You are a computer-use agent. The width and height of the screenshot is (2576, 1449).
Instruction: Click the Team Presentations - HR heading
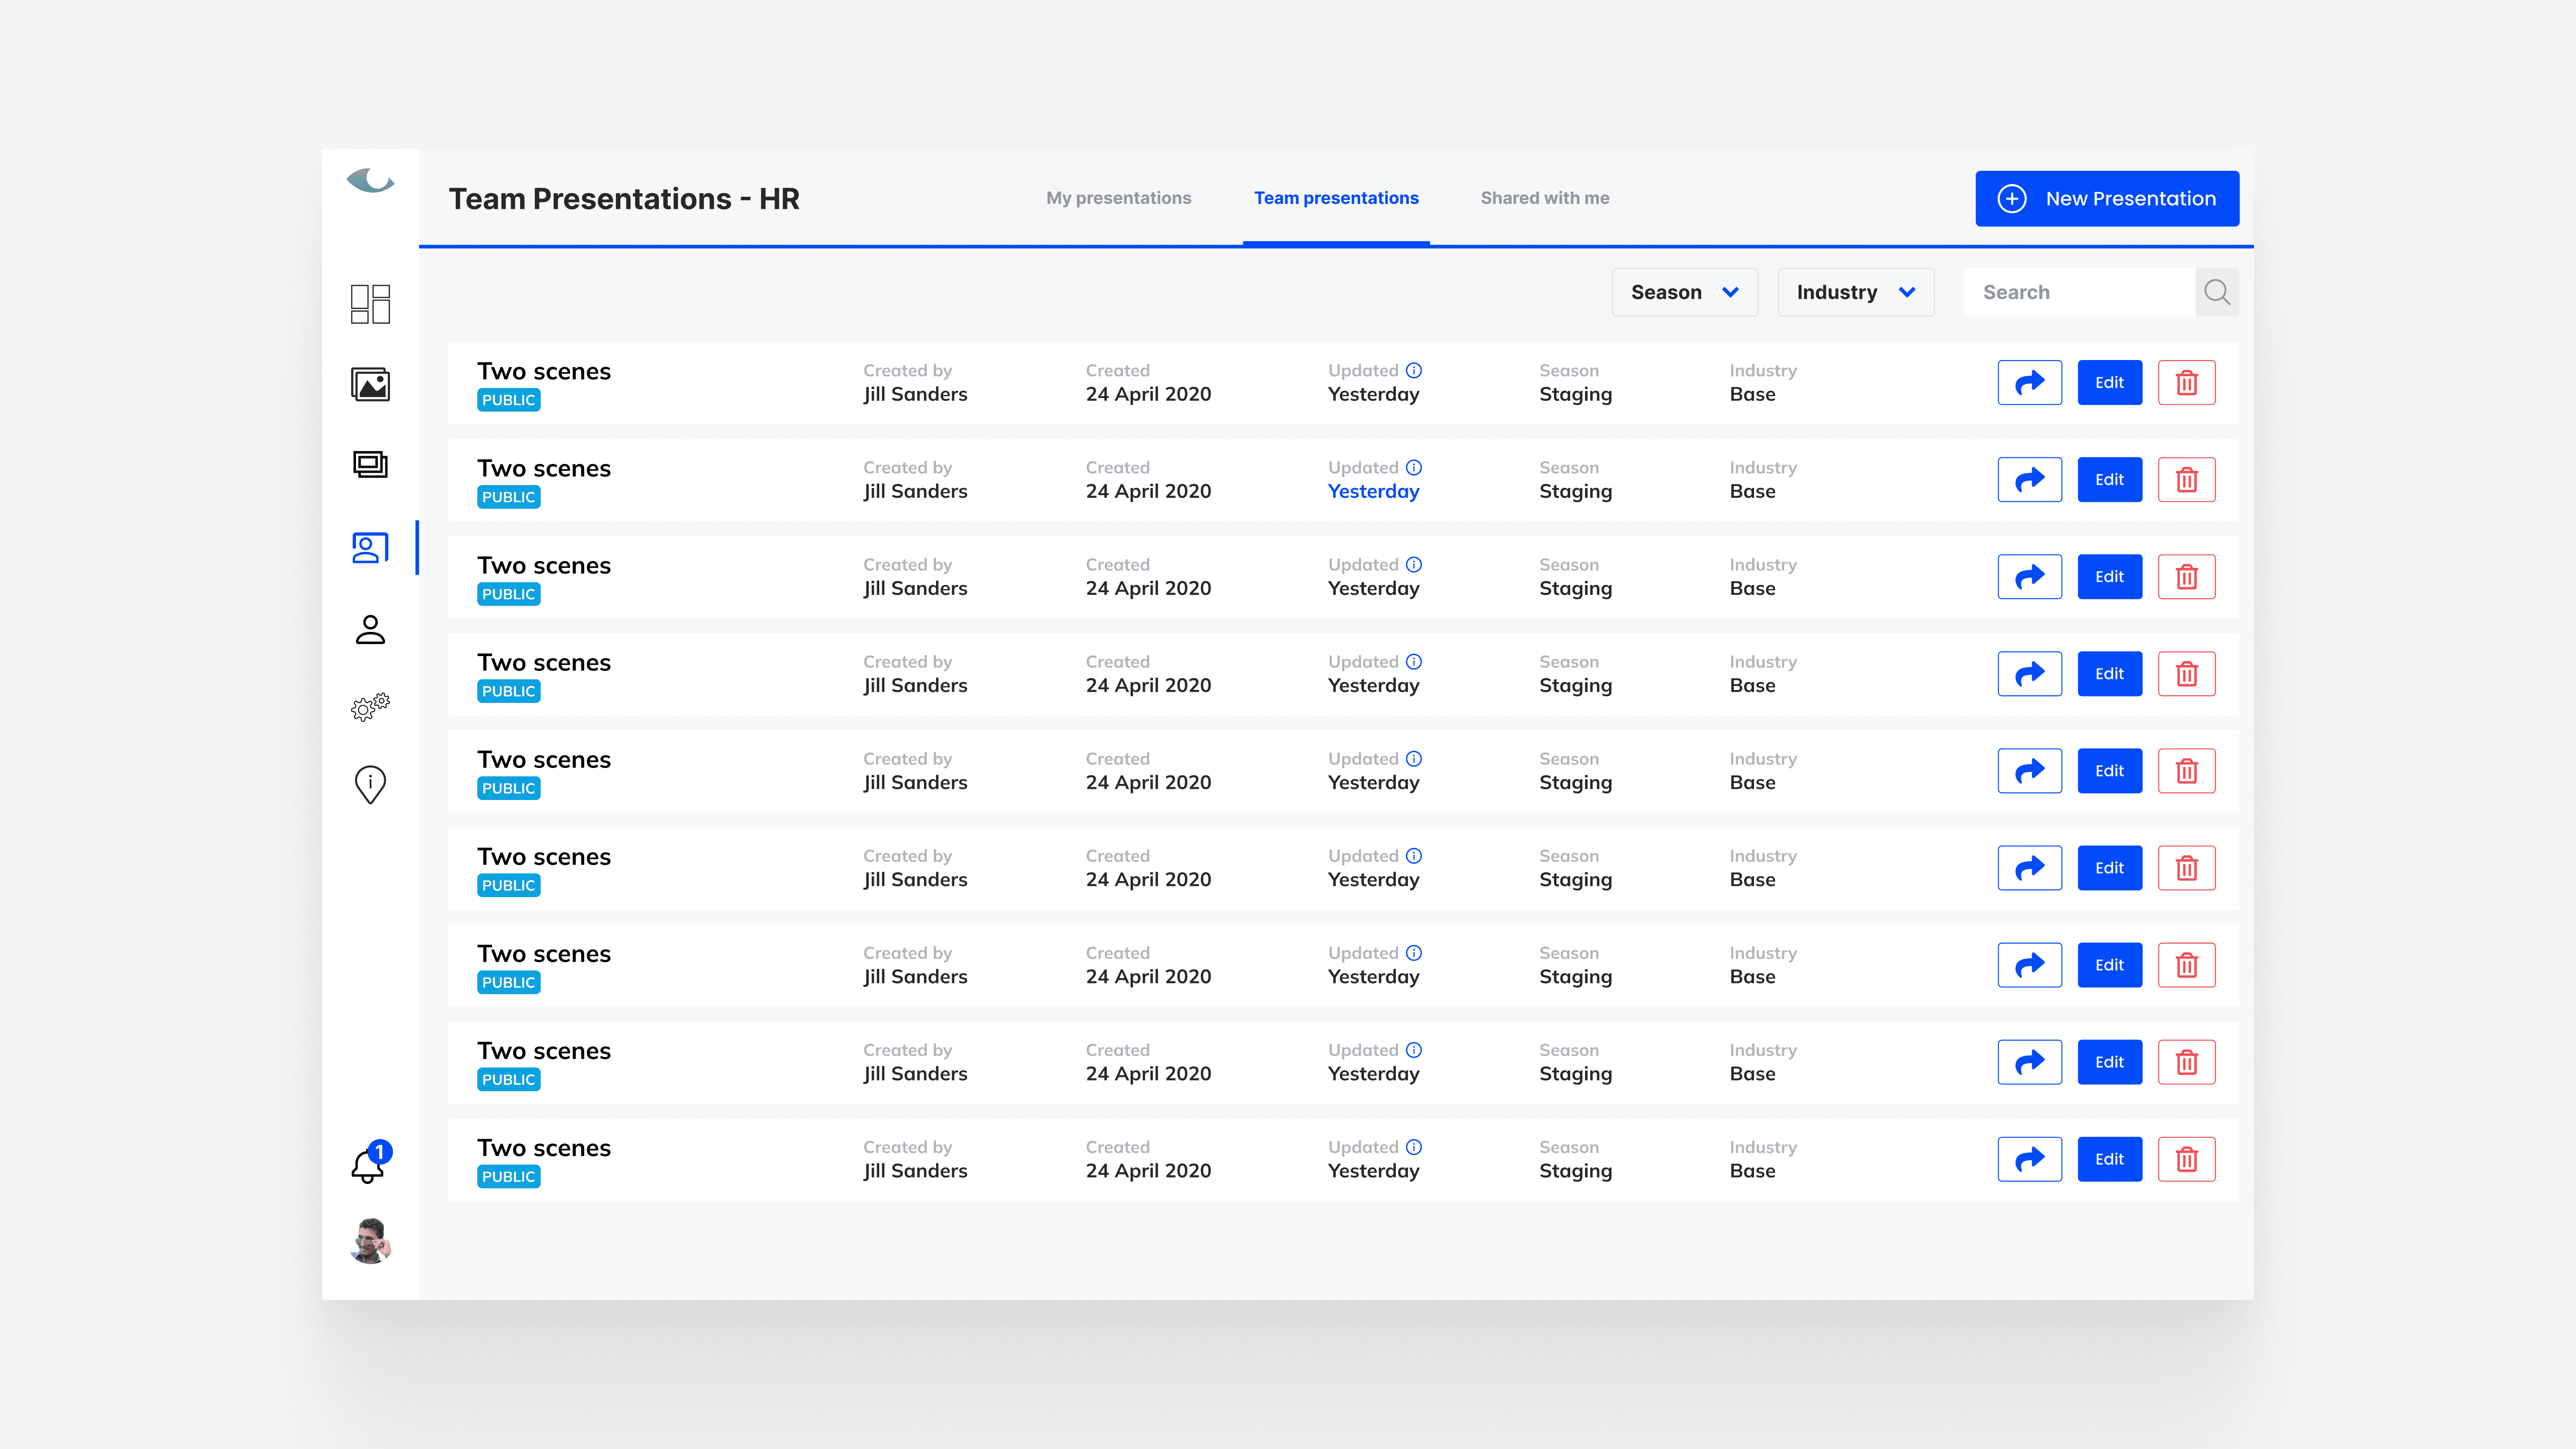point(624,199)
